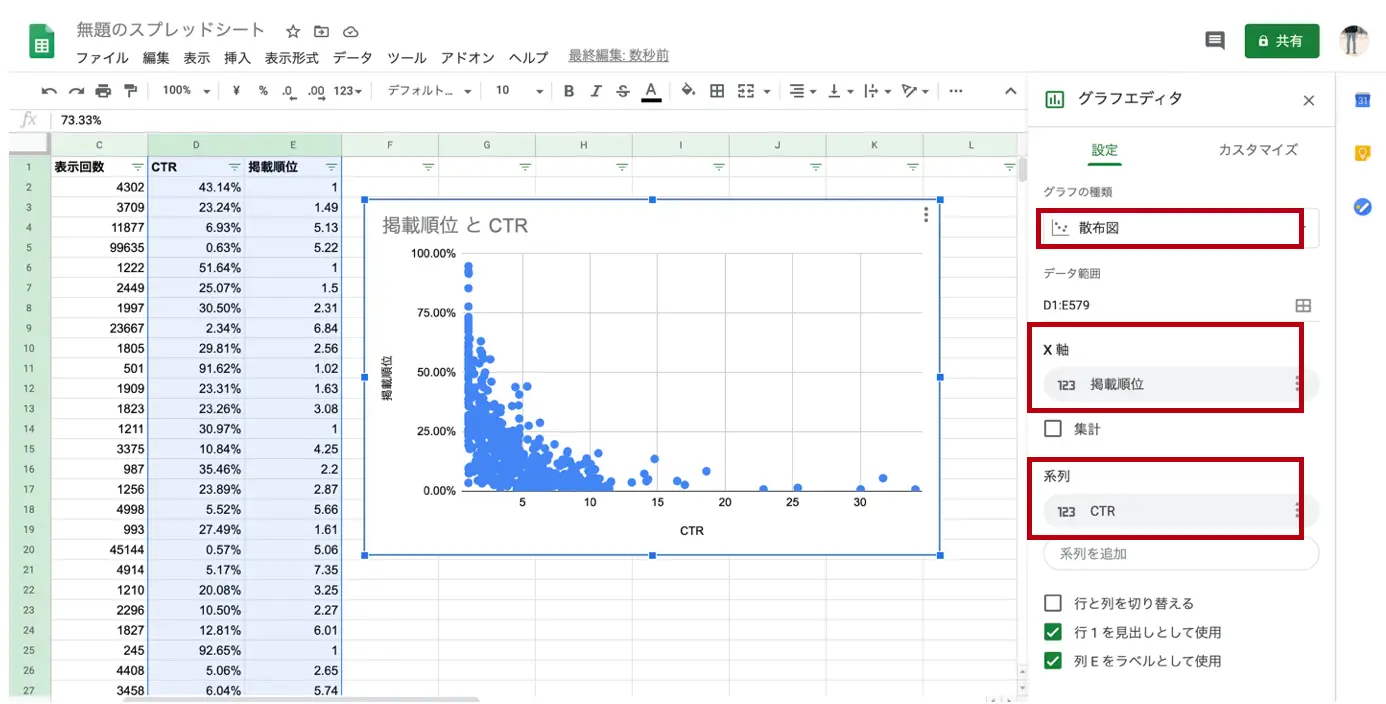Screen dimensions: 1386x704
Task: Open the fill color picker
Action: click(688, 91)
